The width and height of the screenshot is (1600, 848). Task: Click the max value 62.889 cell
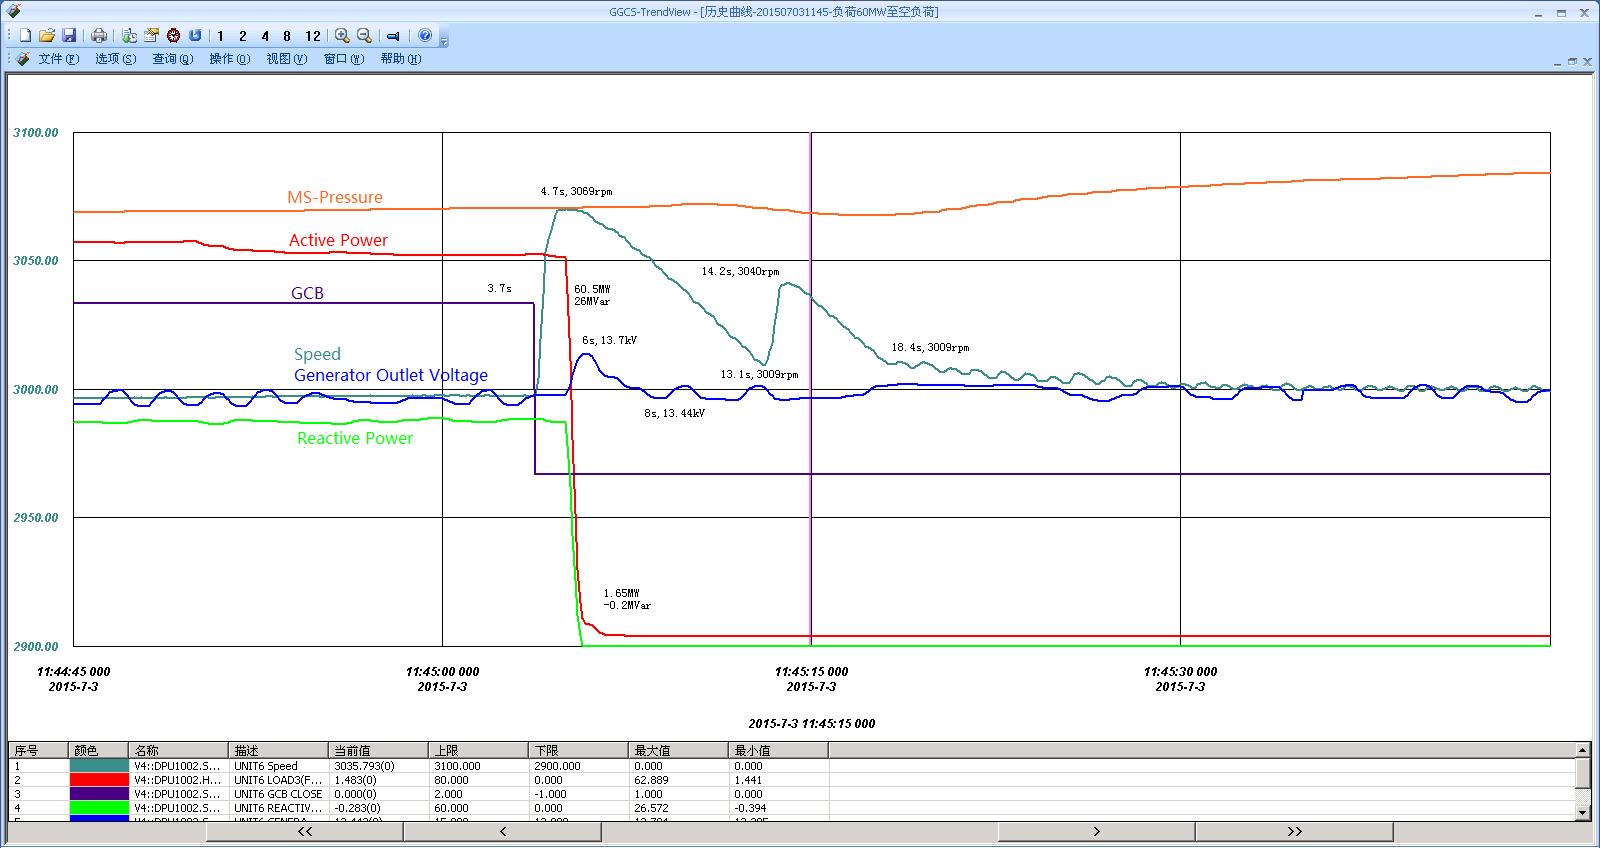[x=679, y=780]
